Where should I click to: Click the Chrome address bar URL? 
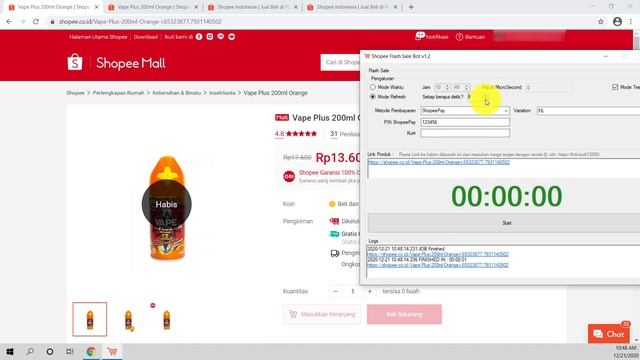coord(140,22)
